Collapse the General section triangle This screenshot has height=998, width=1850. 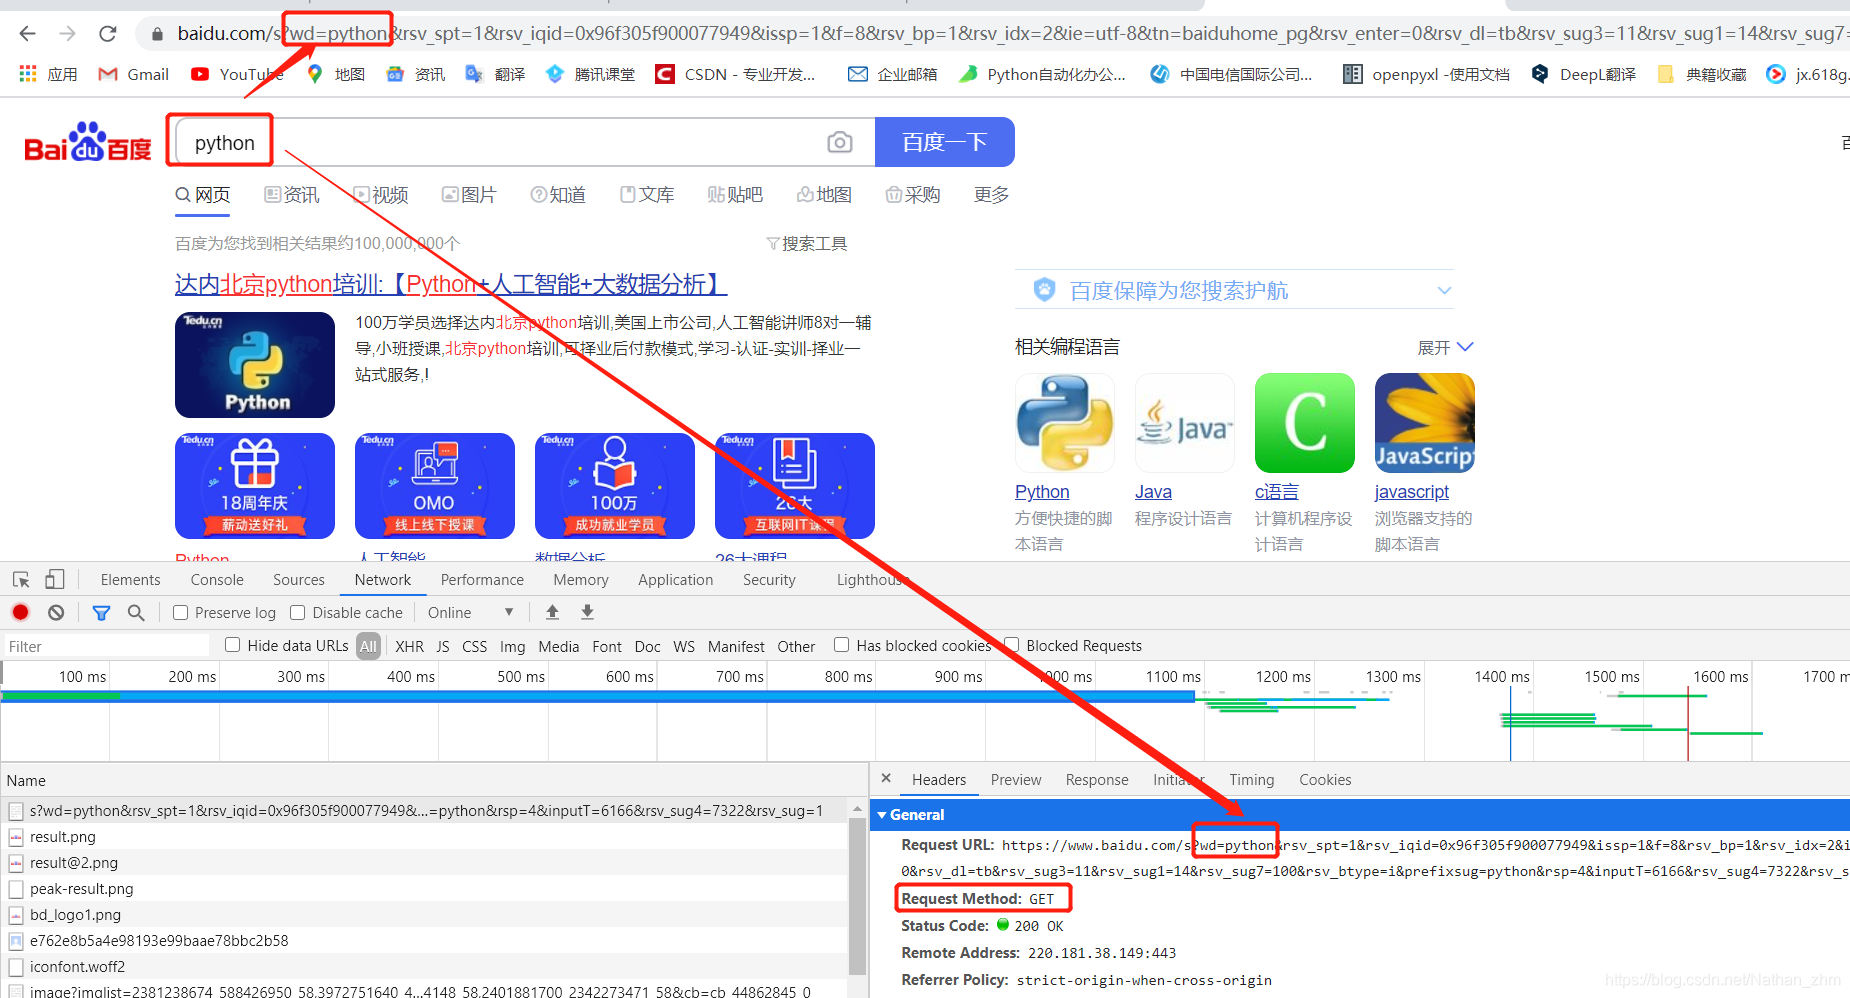(882, 815)
